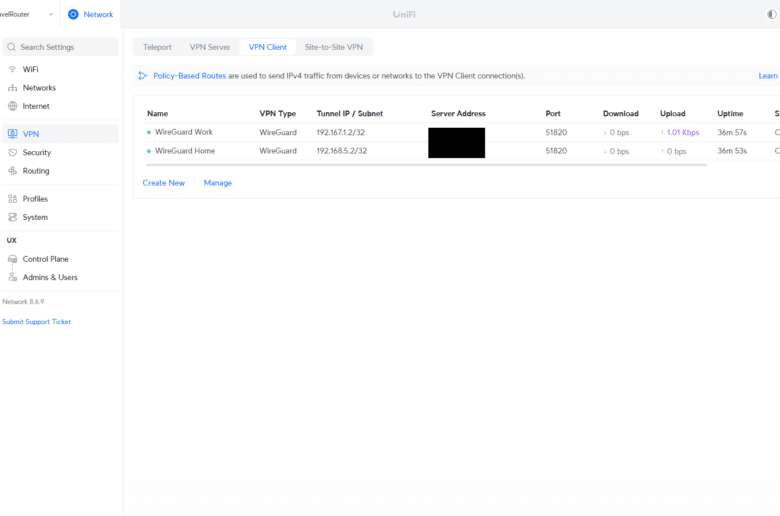Click the Server Address column header
Screen dimensions: 780x516
coord(458,113)
